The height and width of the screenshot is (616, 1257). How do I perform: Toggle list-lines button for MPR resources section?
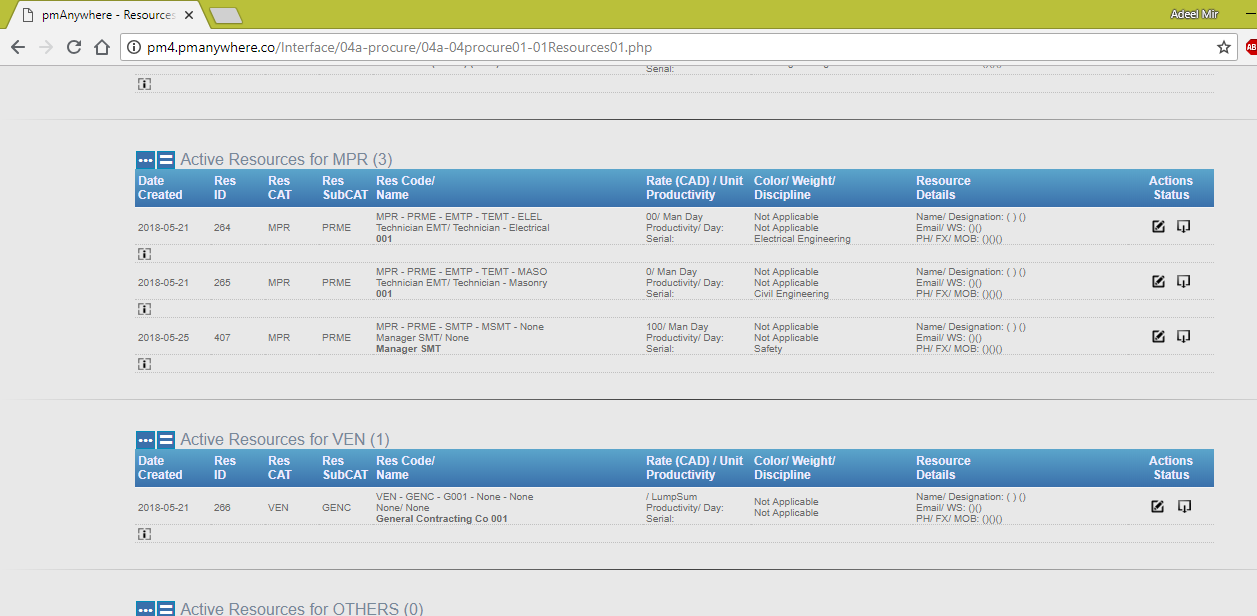166,160
